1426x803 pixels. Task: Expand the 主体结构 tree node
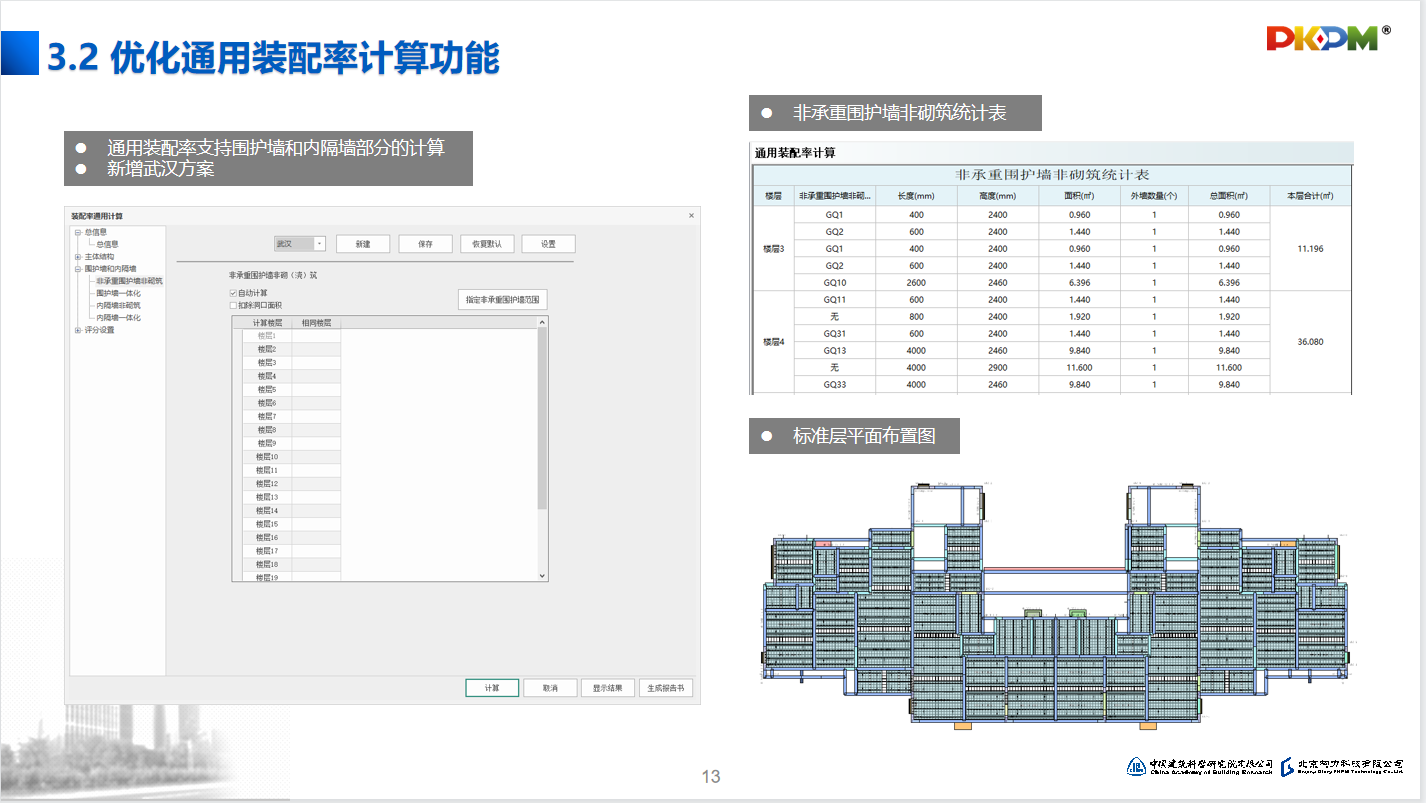tap(76, 257)
